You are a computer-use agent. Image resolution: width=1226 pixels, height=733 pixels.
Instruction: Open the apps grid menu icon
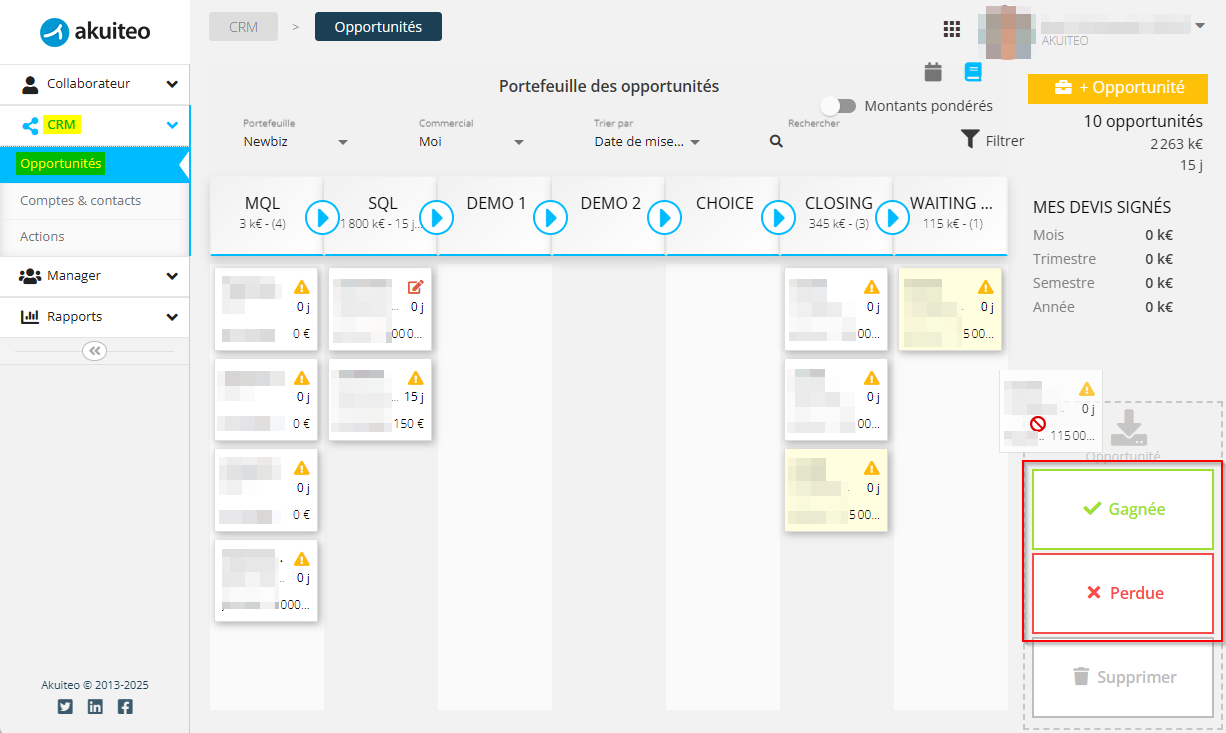pos(952,29)
